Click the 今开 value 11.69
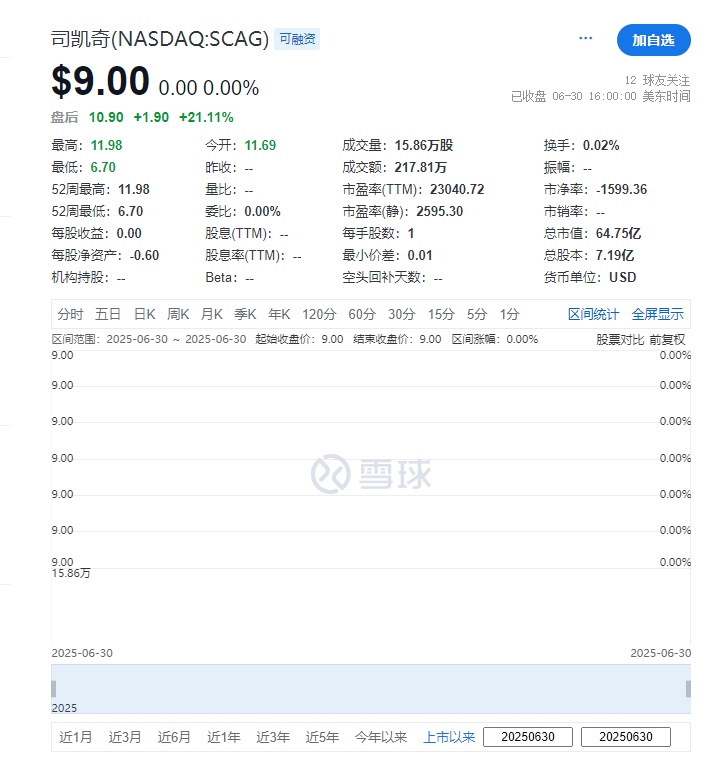This screenshot has width=717, height=764. tap(260, 145)
